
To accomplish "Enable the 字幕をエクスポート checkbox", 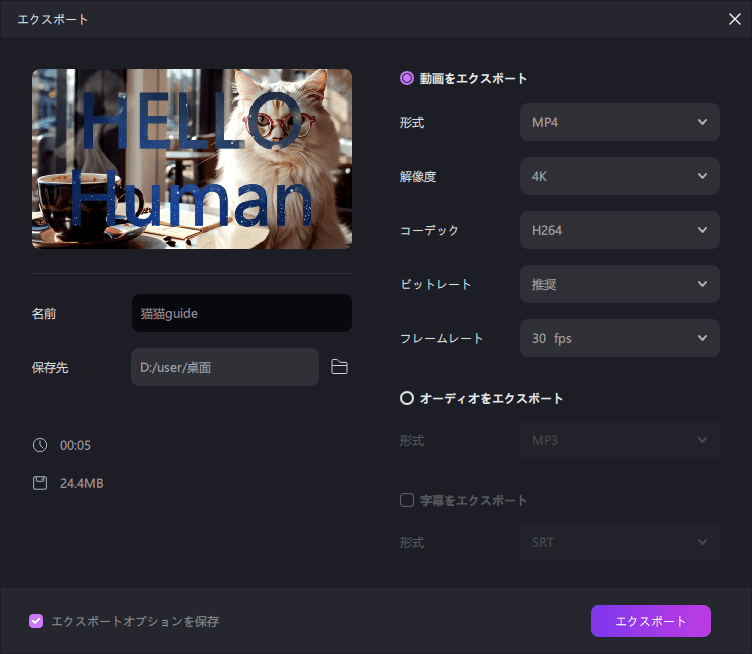I will click(407, 500).
